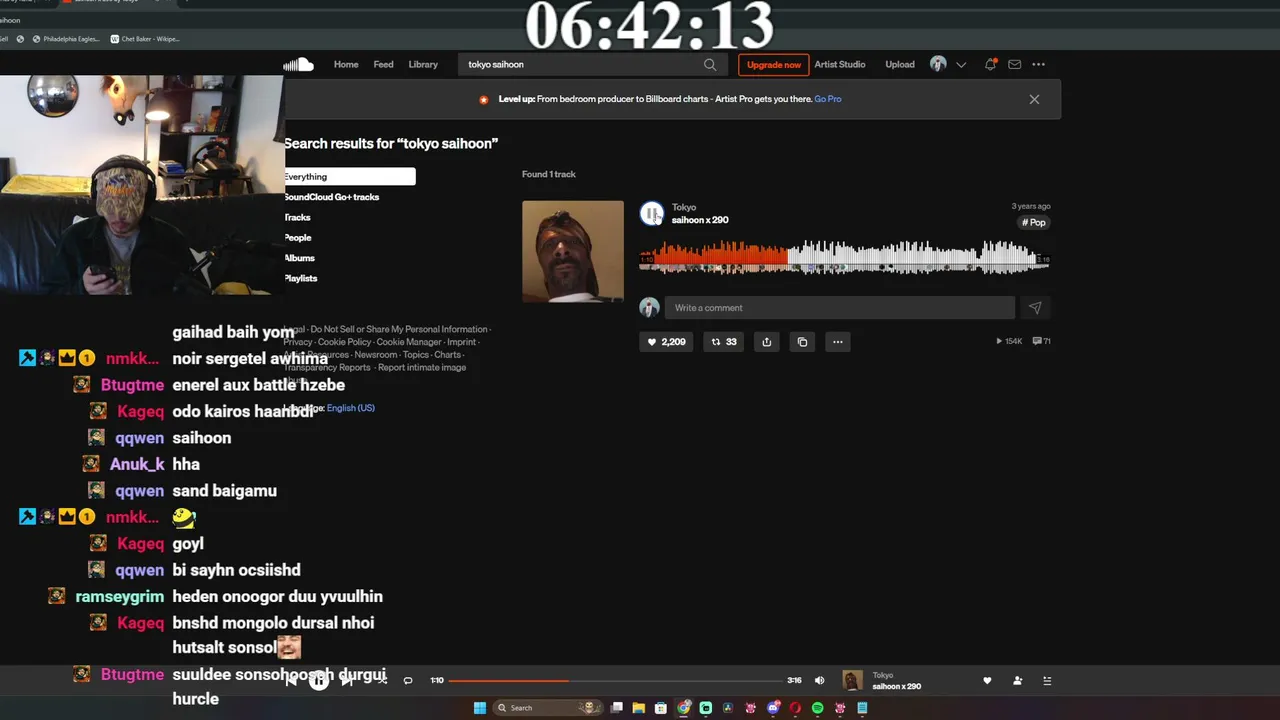Open the Feed page
Screen dimensions: 1280x720
pyautogui.click(x=383, y=64)
